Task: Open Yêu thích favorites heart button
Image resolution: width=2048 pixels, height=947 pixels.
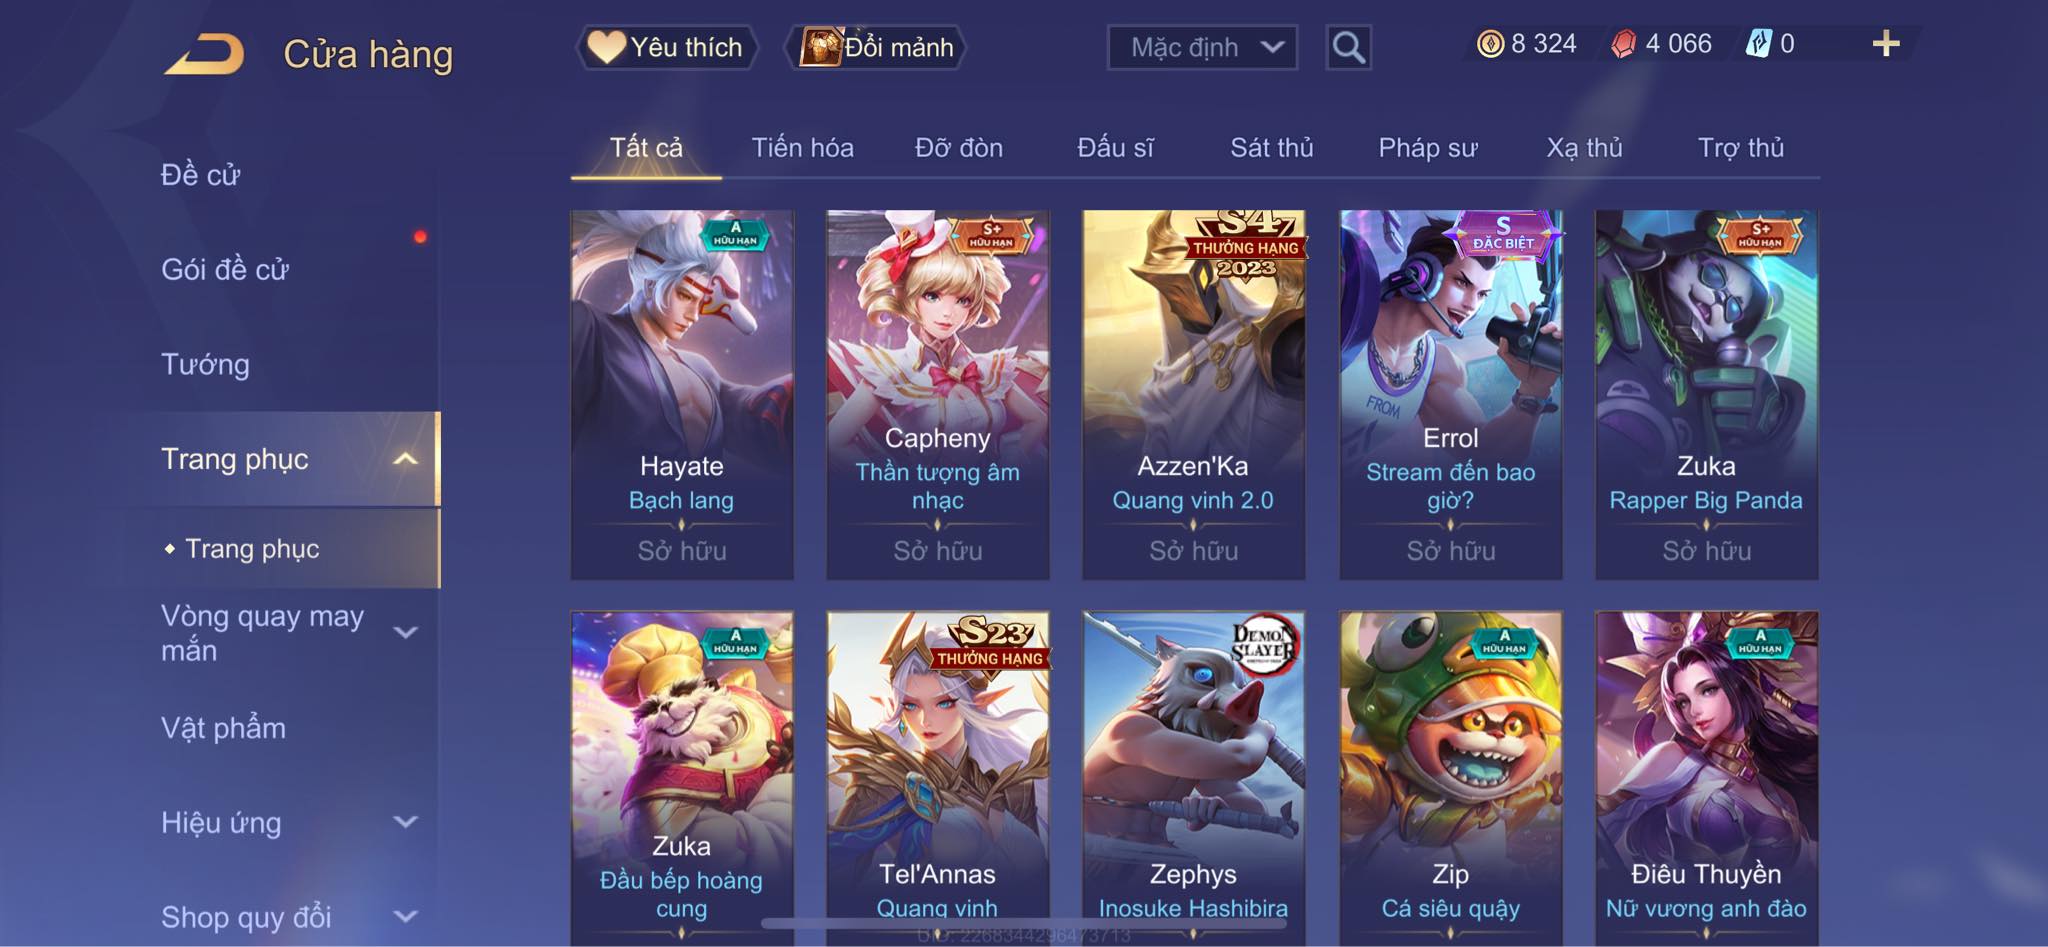Action: point(666,47)
